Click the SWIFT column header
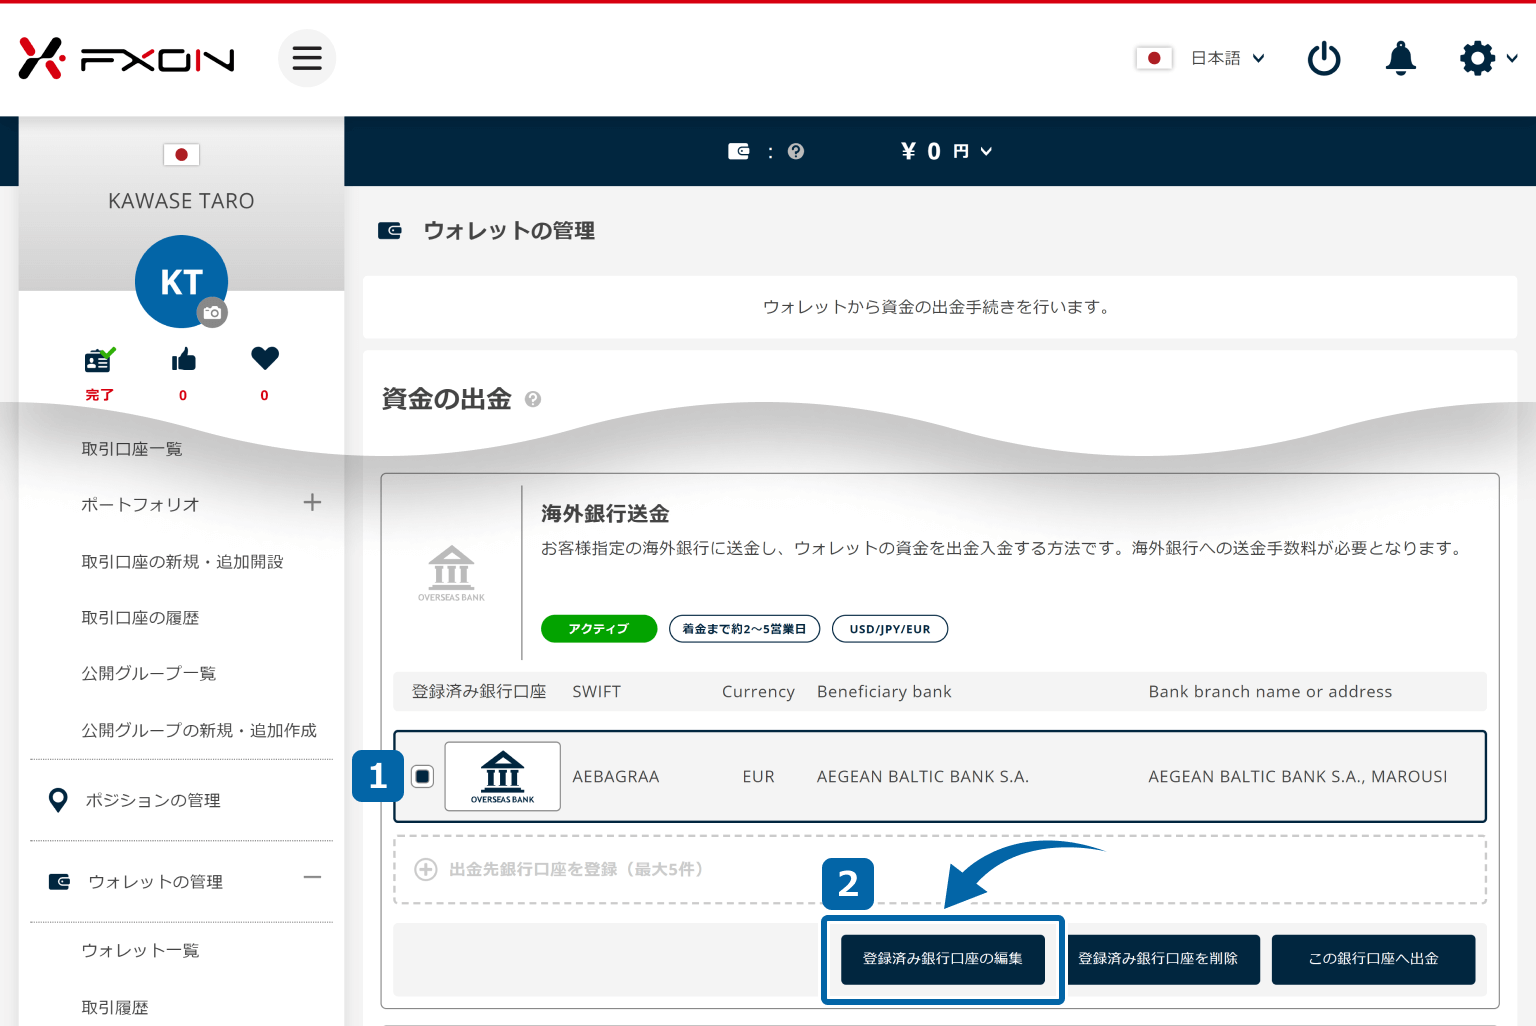 (597, 692)
